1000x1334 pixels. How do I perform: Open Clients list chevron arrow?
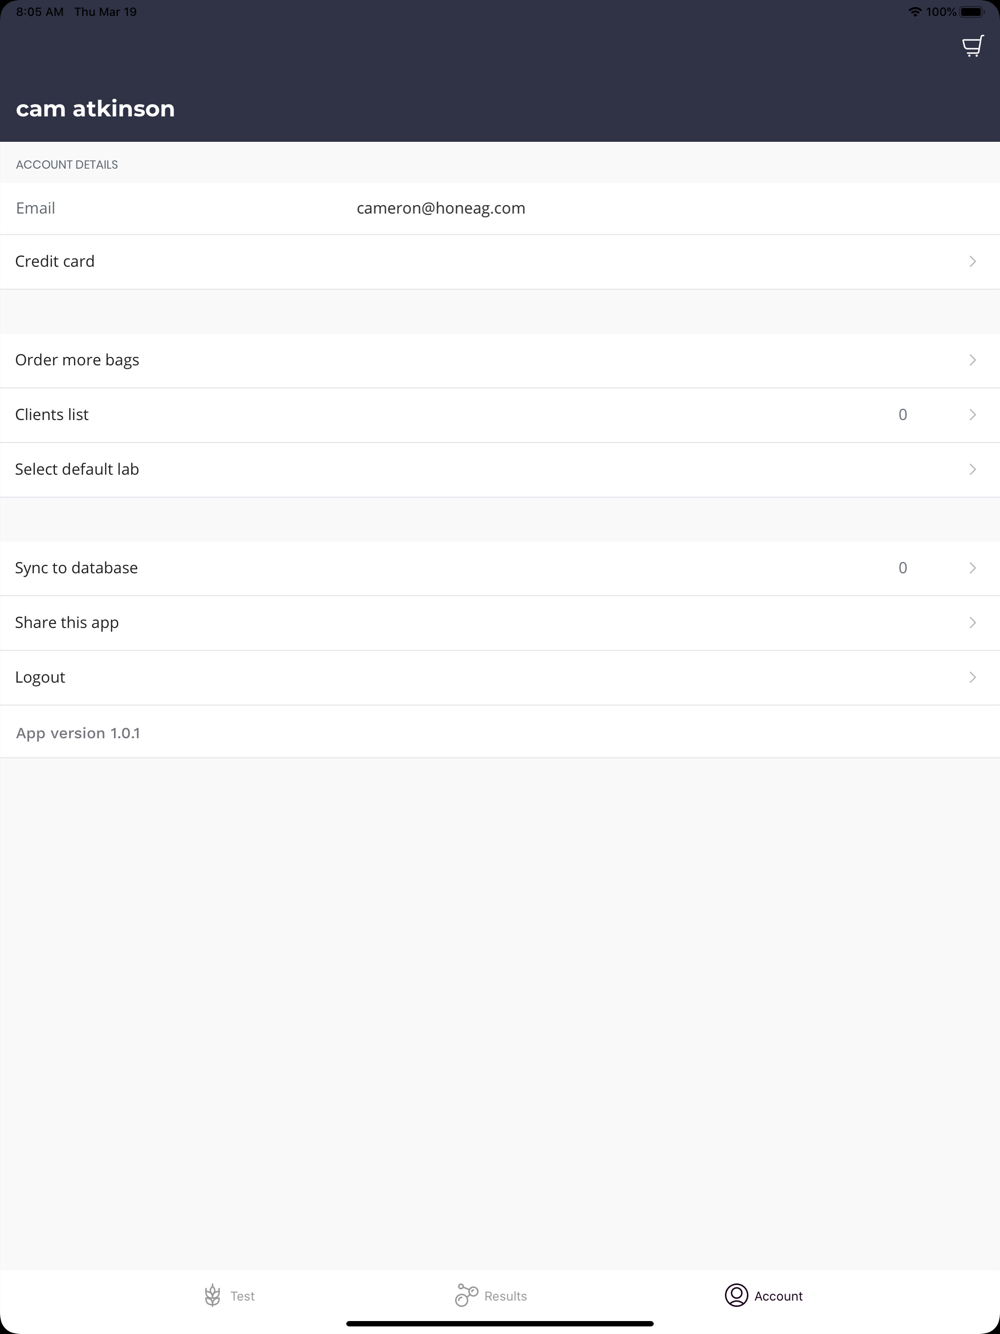point(972,415)
